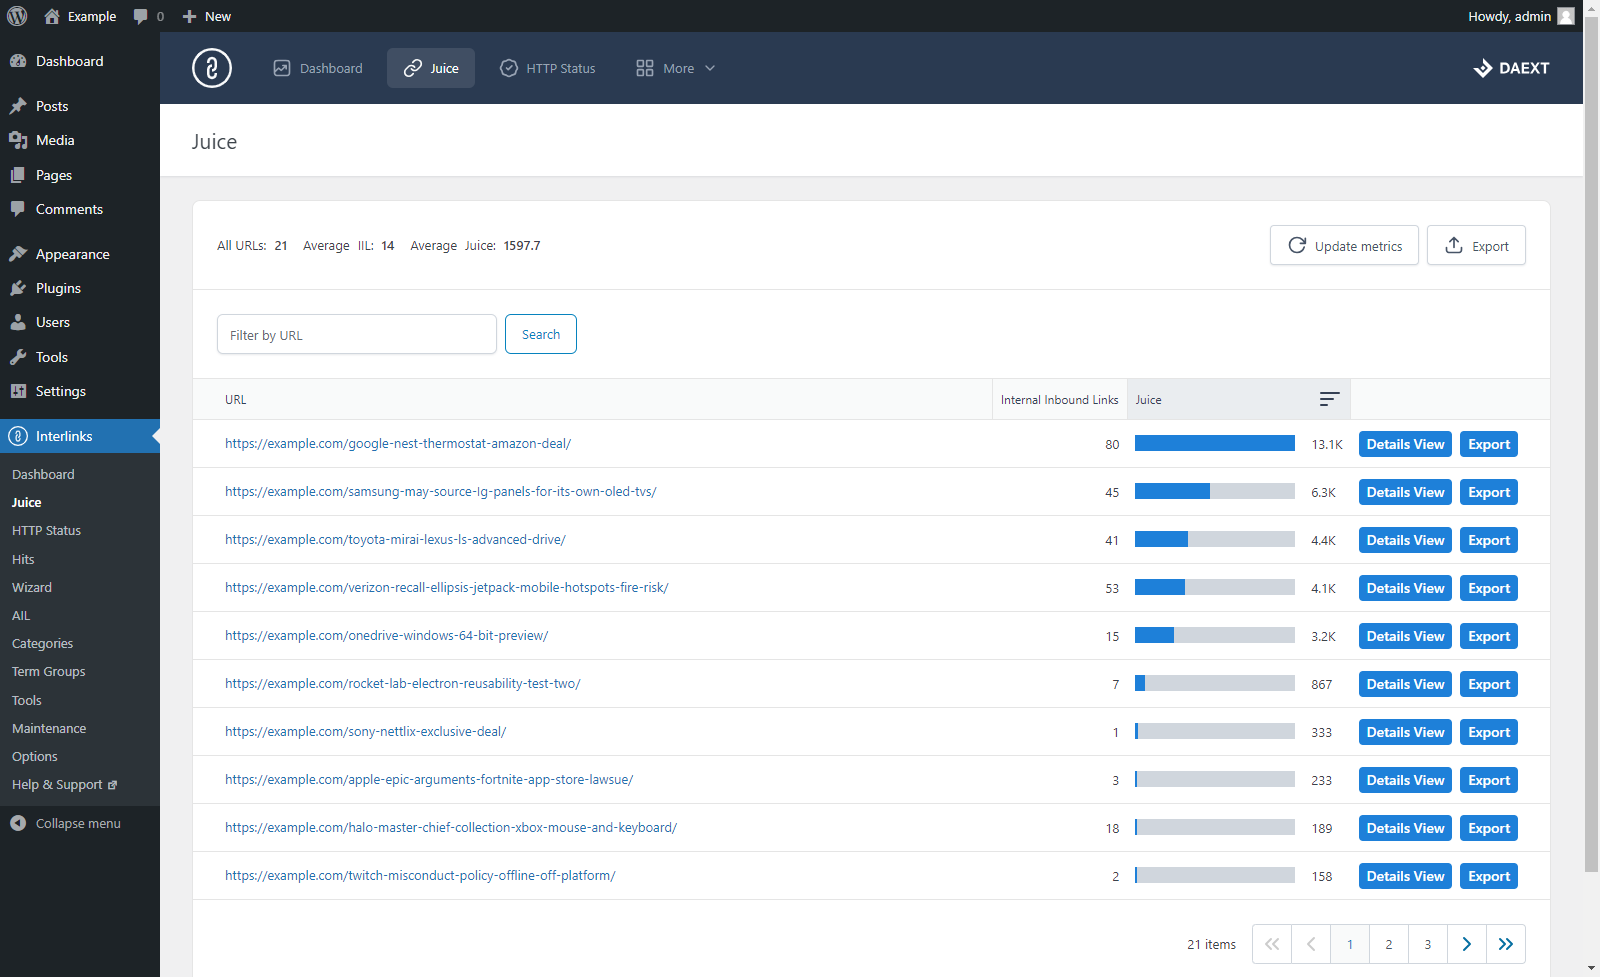This screenshot has width=1600, height=977.
Task: Go to next page using arrow
Action: point(1466,944)
